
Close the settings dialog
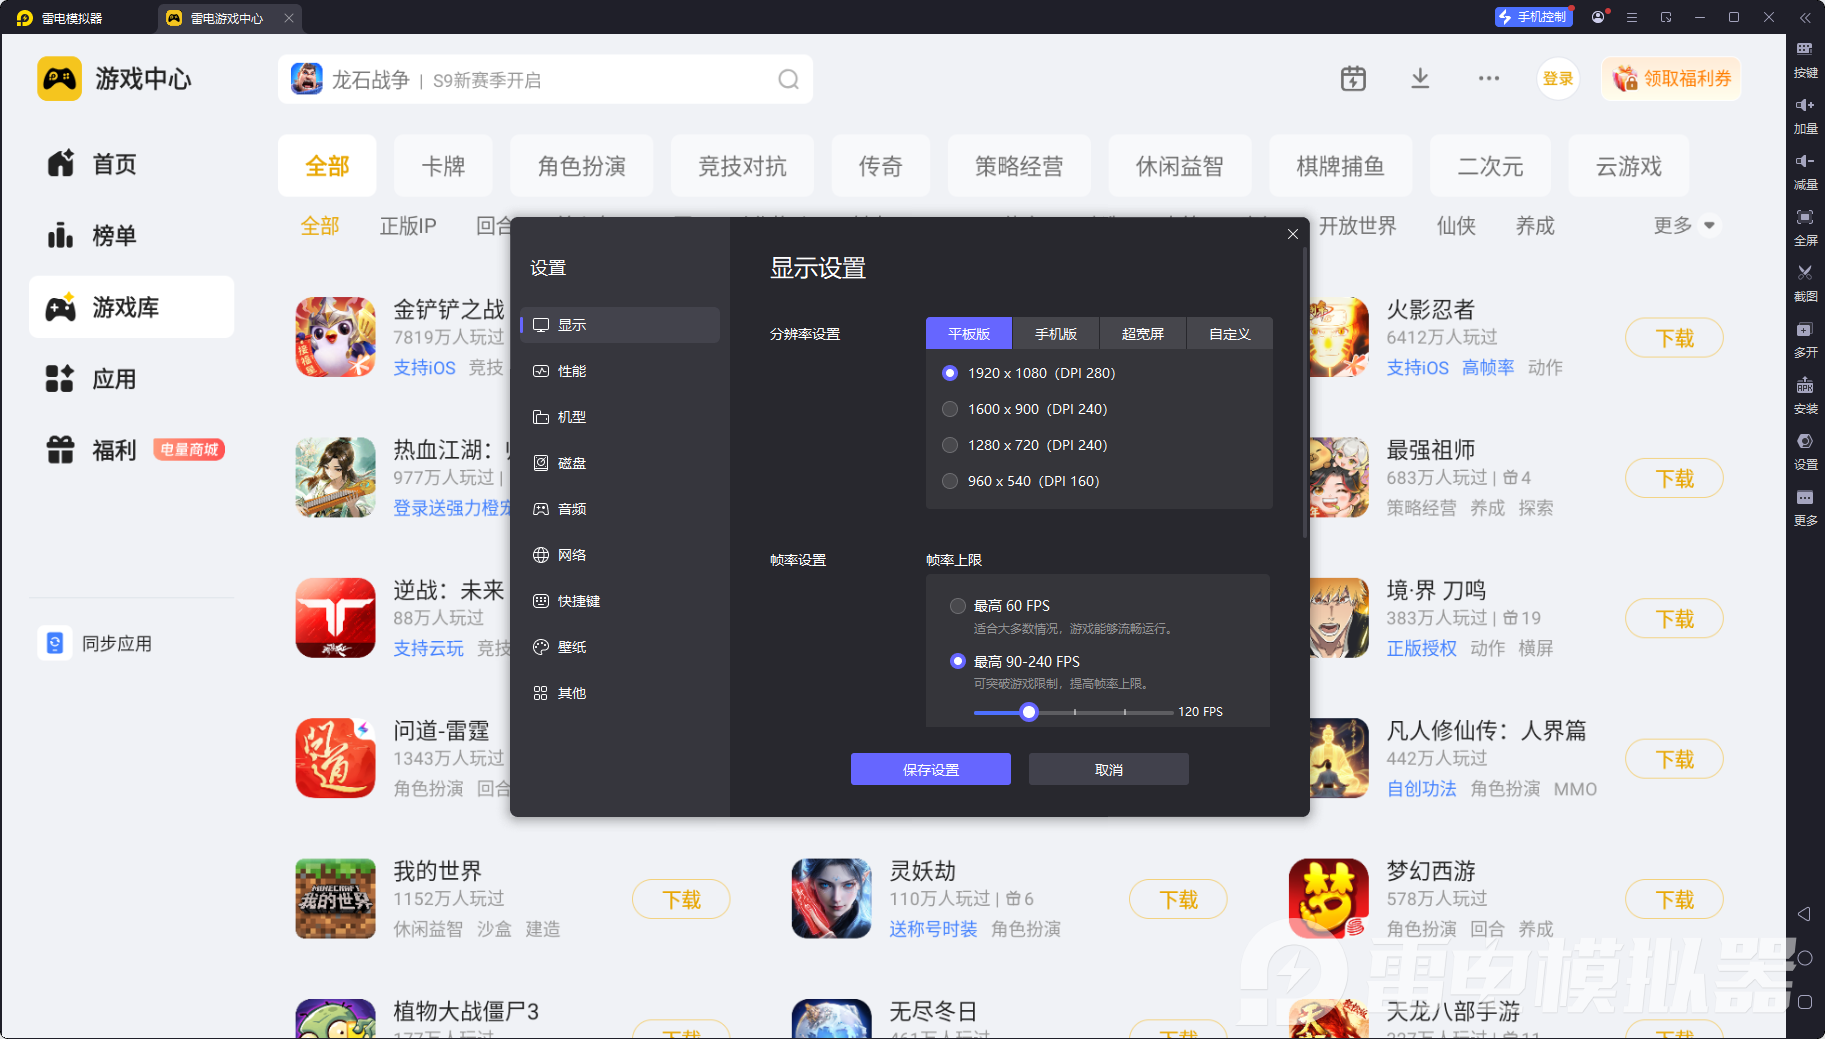point(1293,234)
